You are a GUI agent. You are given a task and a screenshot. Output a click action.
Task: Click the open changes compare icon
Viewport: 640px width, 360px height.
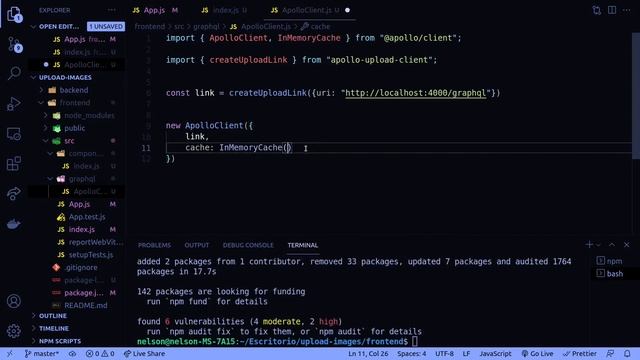pos(596,10)
